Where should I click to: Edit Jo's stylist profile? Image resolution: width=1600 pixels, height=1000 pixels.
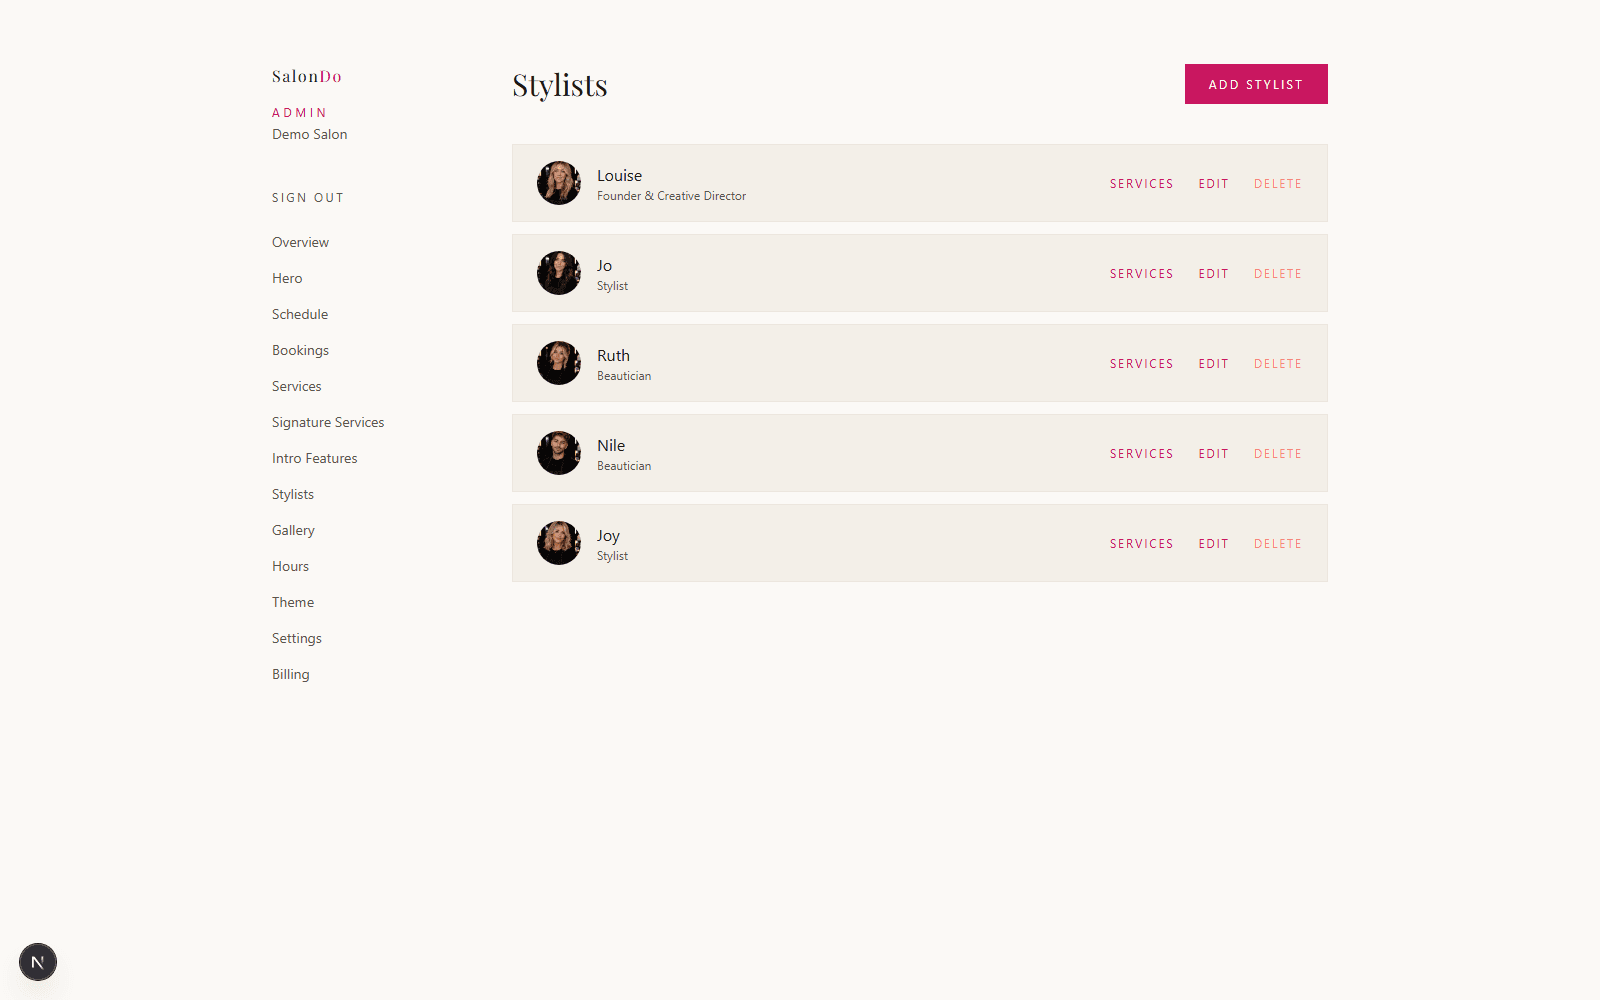point(1213,274)
